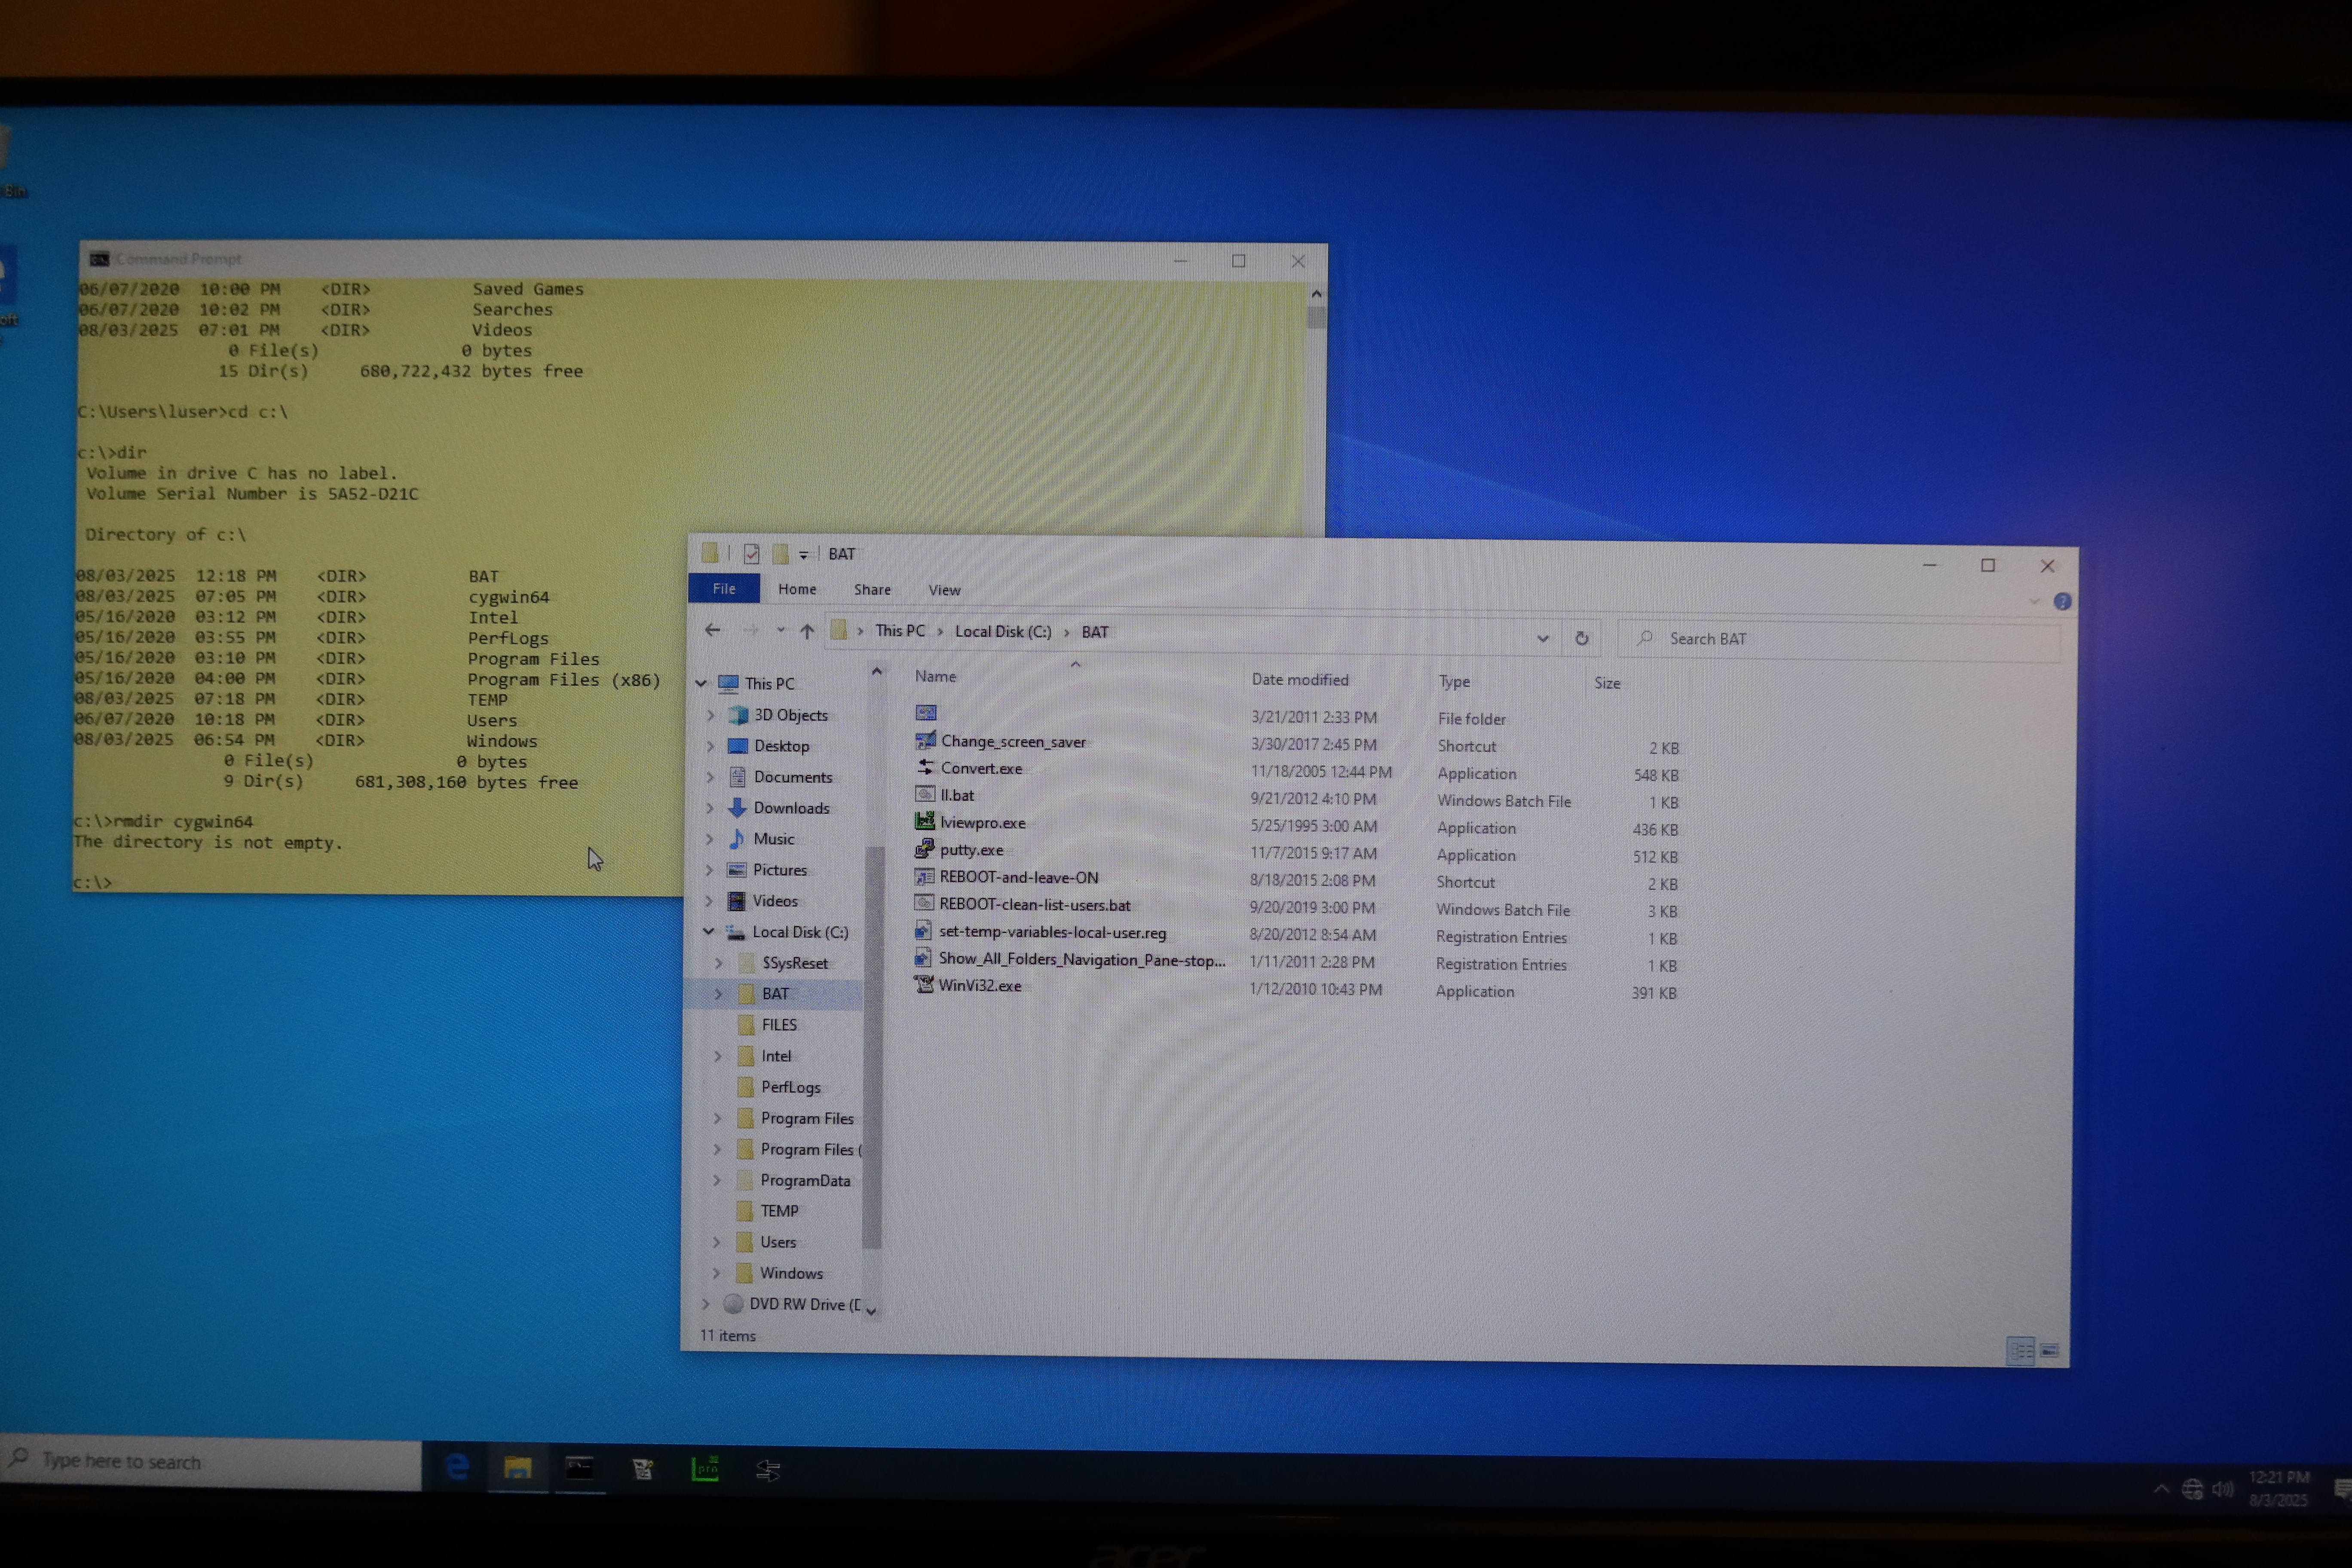Open the File menu tab
The height and width of the screenshot is (1568, 2352).
[x=724, y=589]
